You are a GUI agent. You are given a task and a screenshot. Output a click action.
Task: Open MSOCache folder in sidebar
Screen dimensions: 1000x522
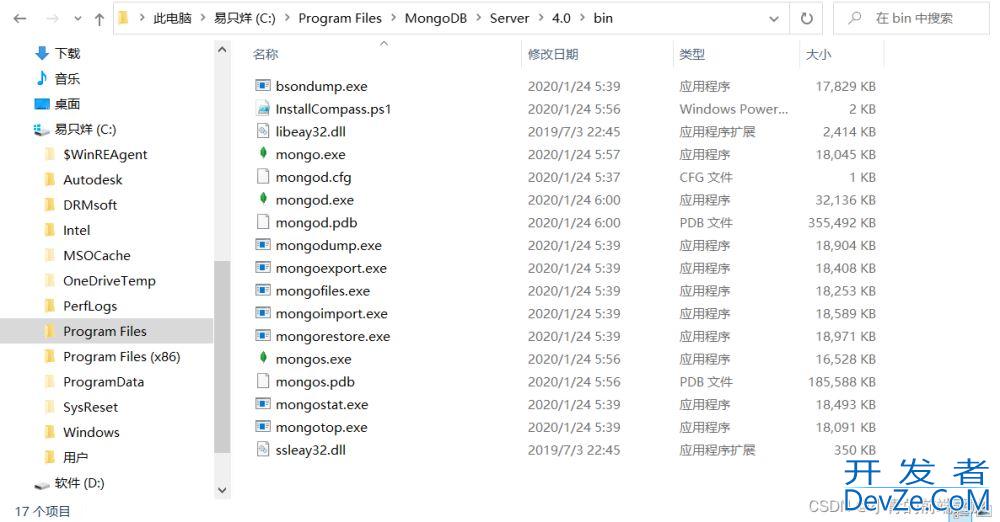pyautogui.click(x=97, y=255)
